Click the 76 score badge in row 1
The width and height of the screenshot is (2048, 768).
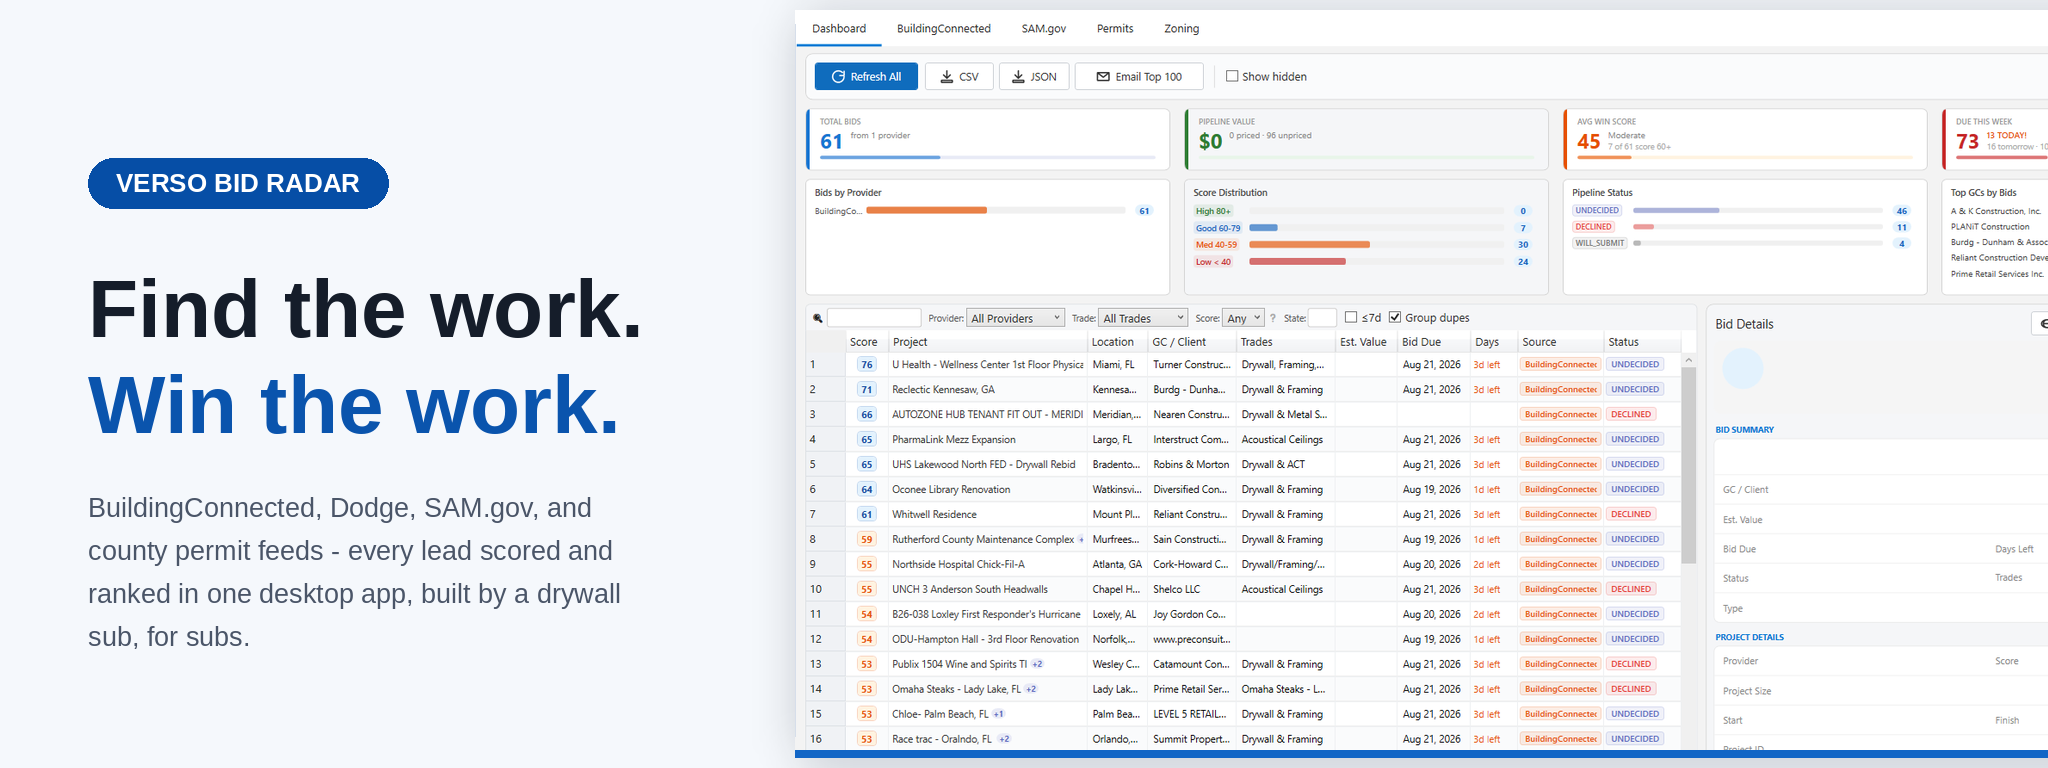(867, 365)
